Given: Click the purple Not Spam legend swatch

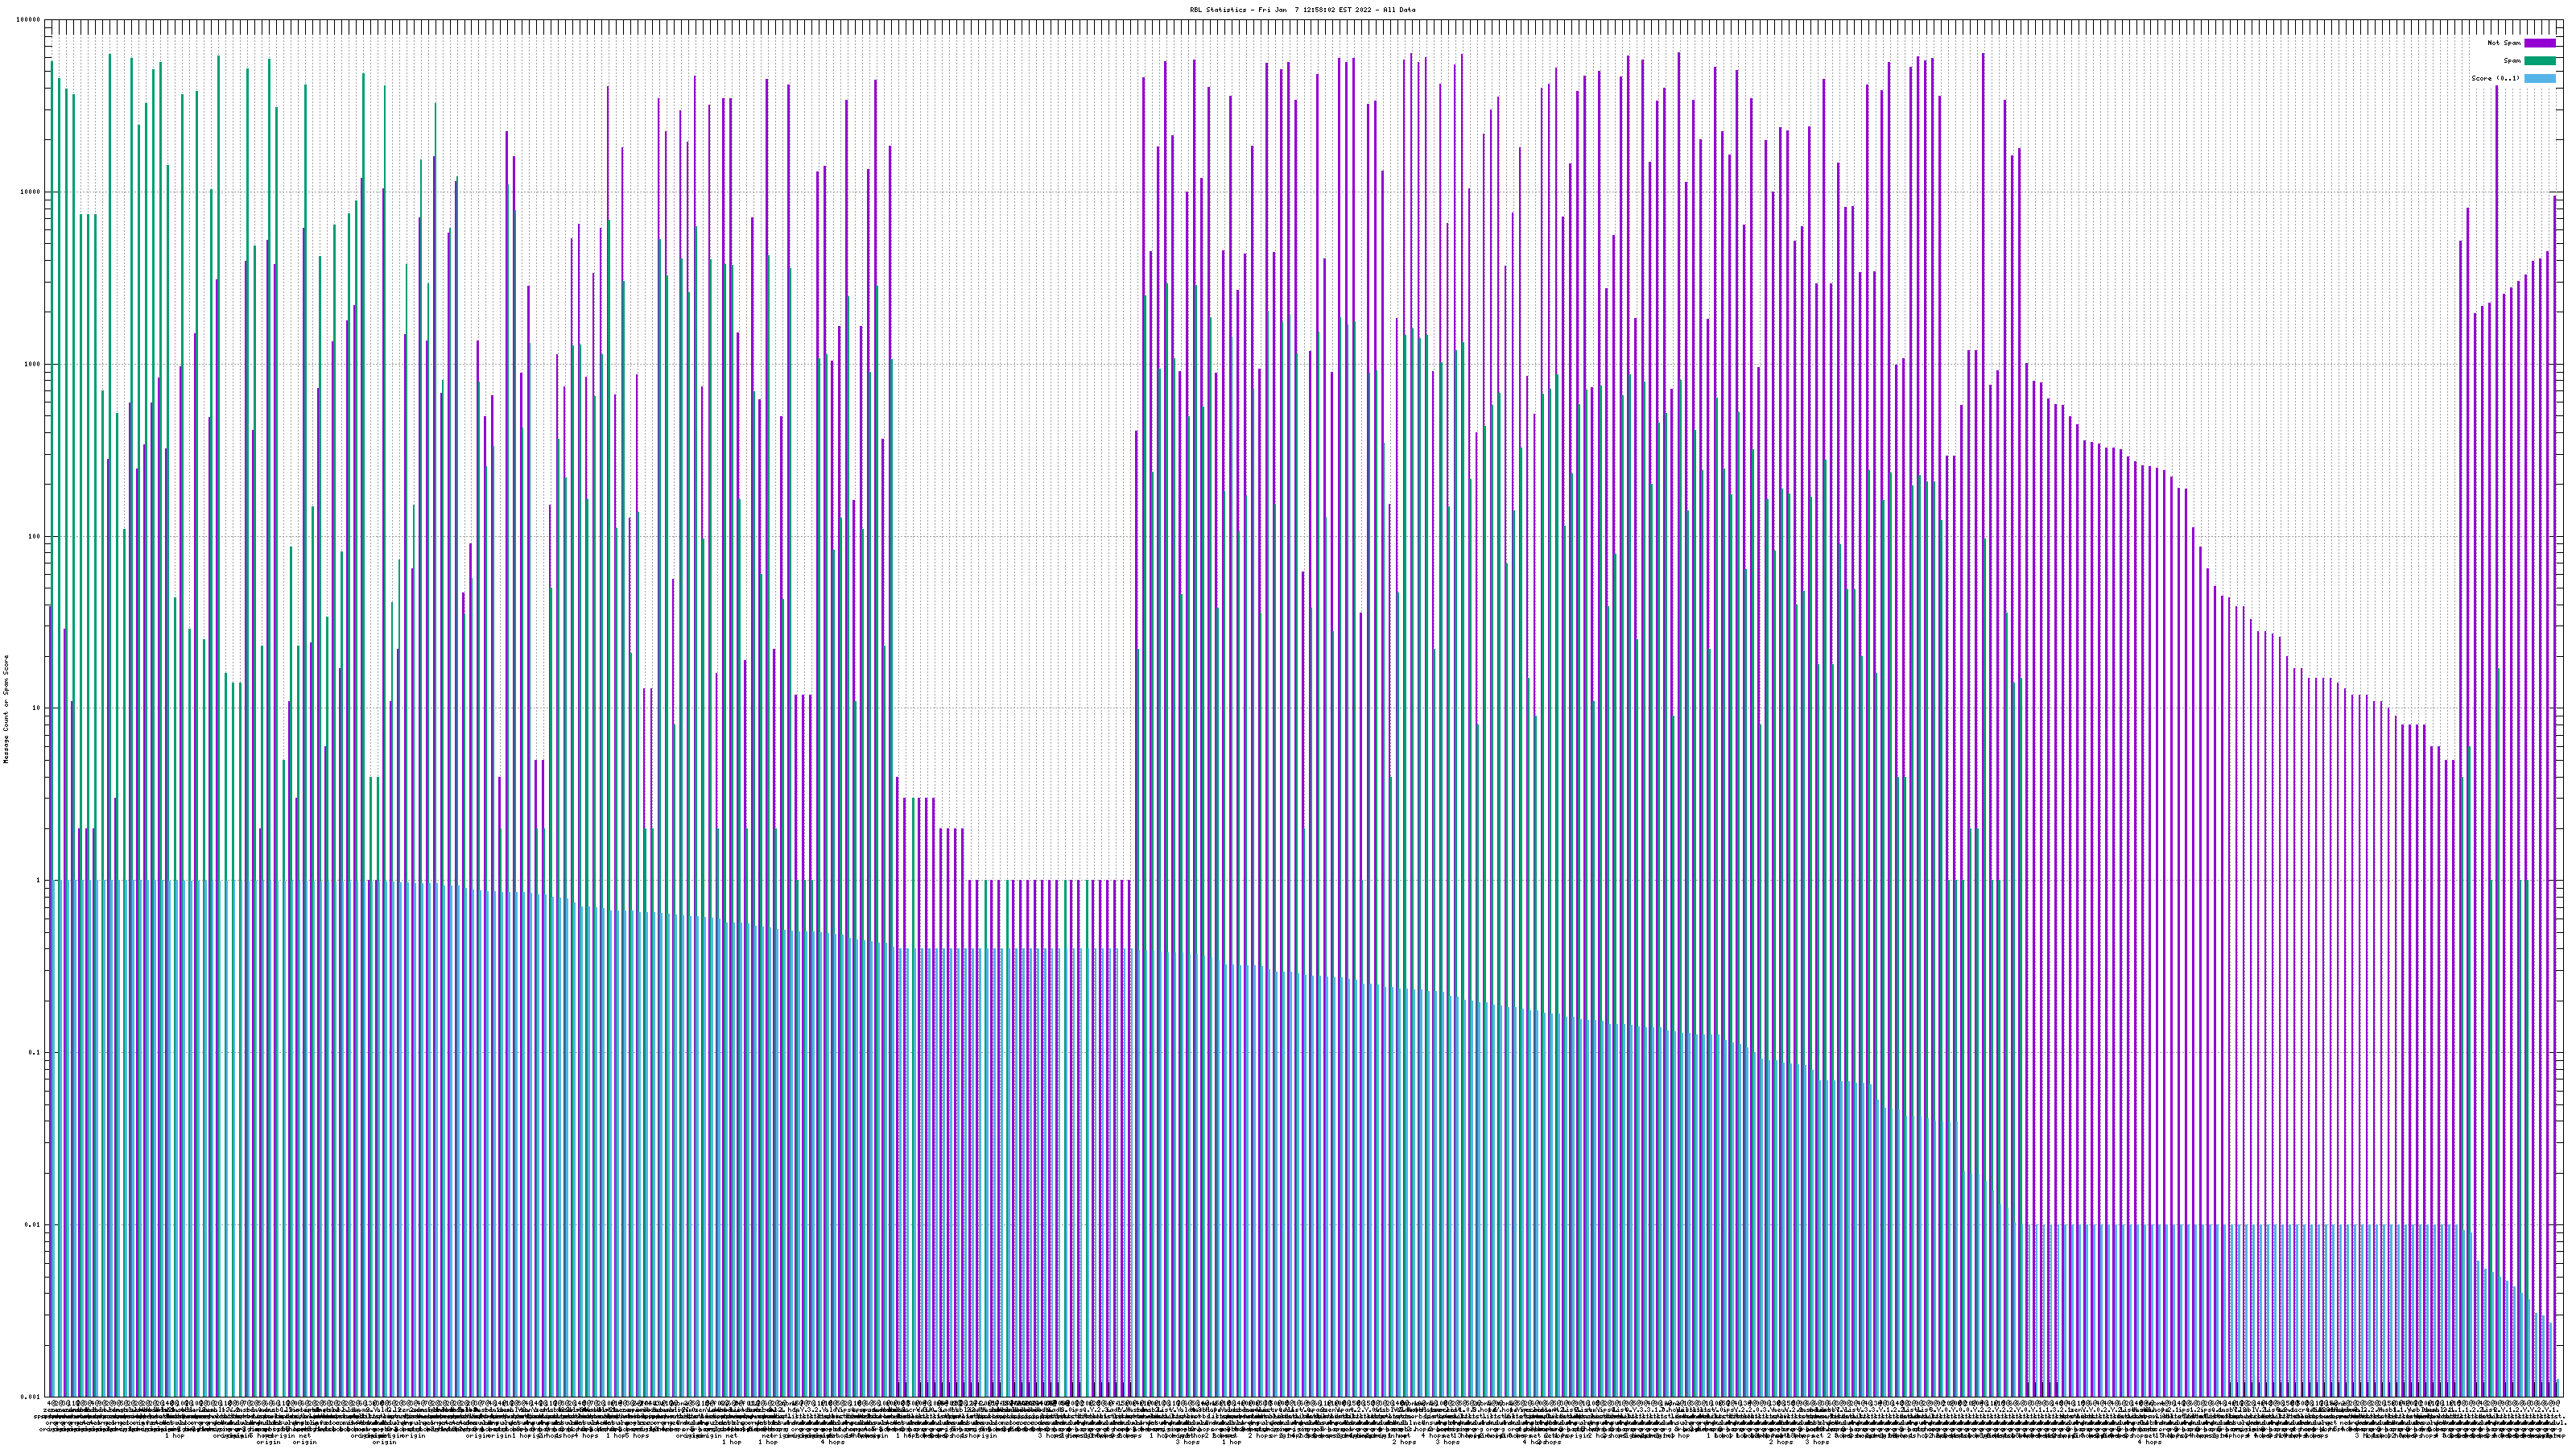Looking at the screenshot, I should (2539, 43).
